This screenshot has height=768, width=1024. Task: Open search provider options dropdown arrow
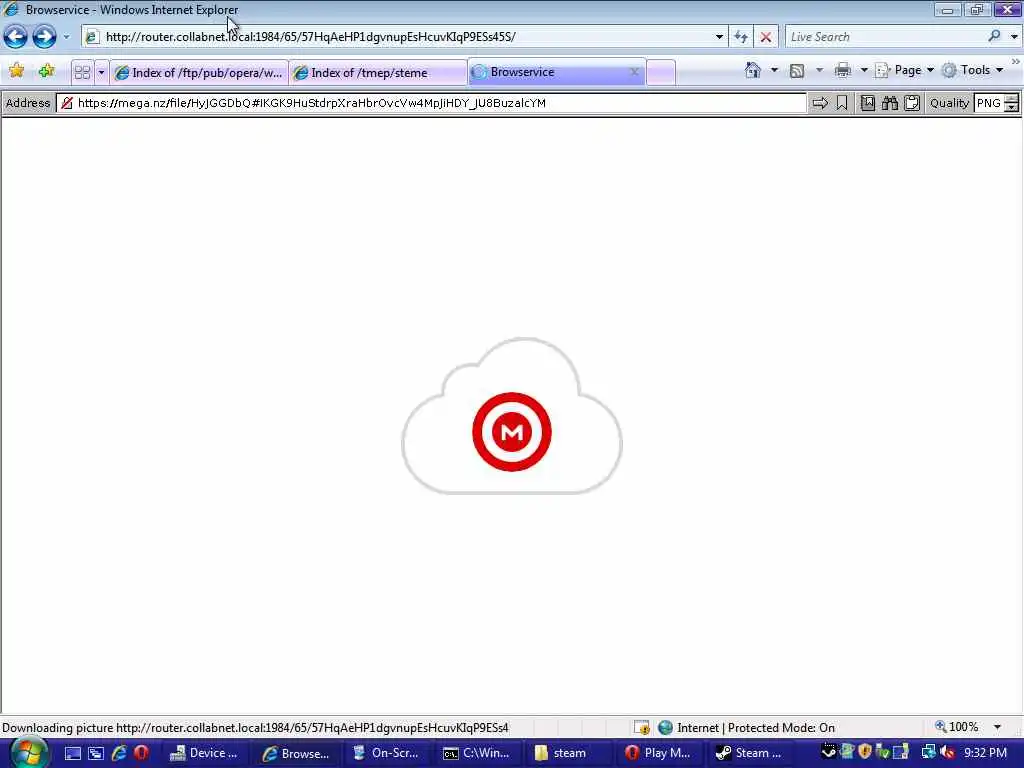pos(1014,37)
